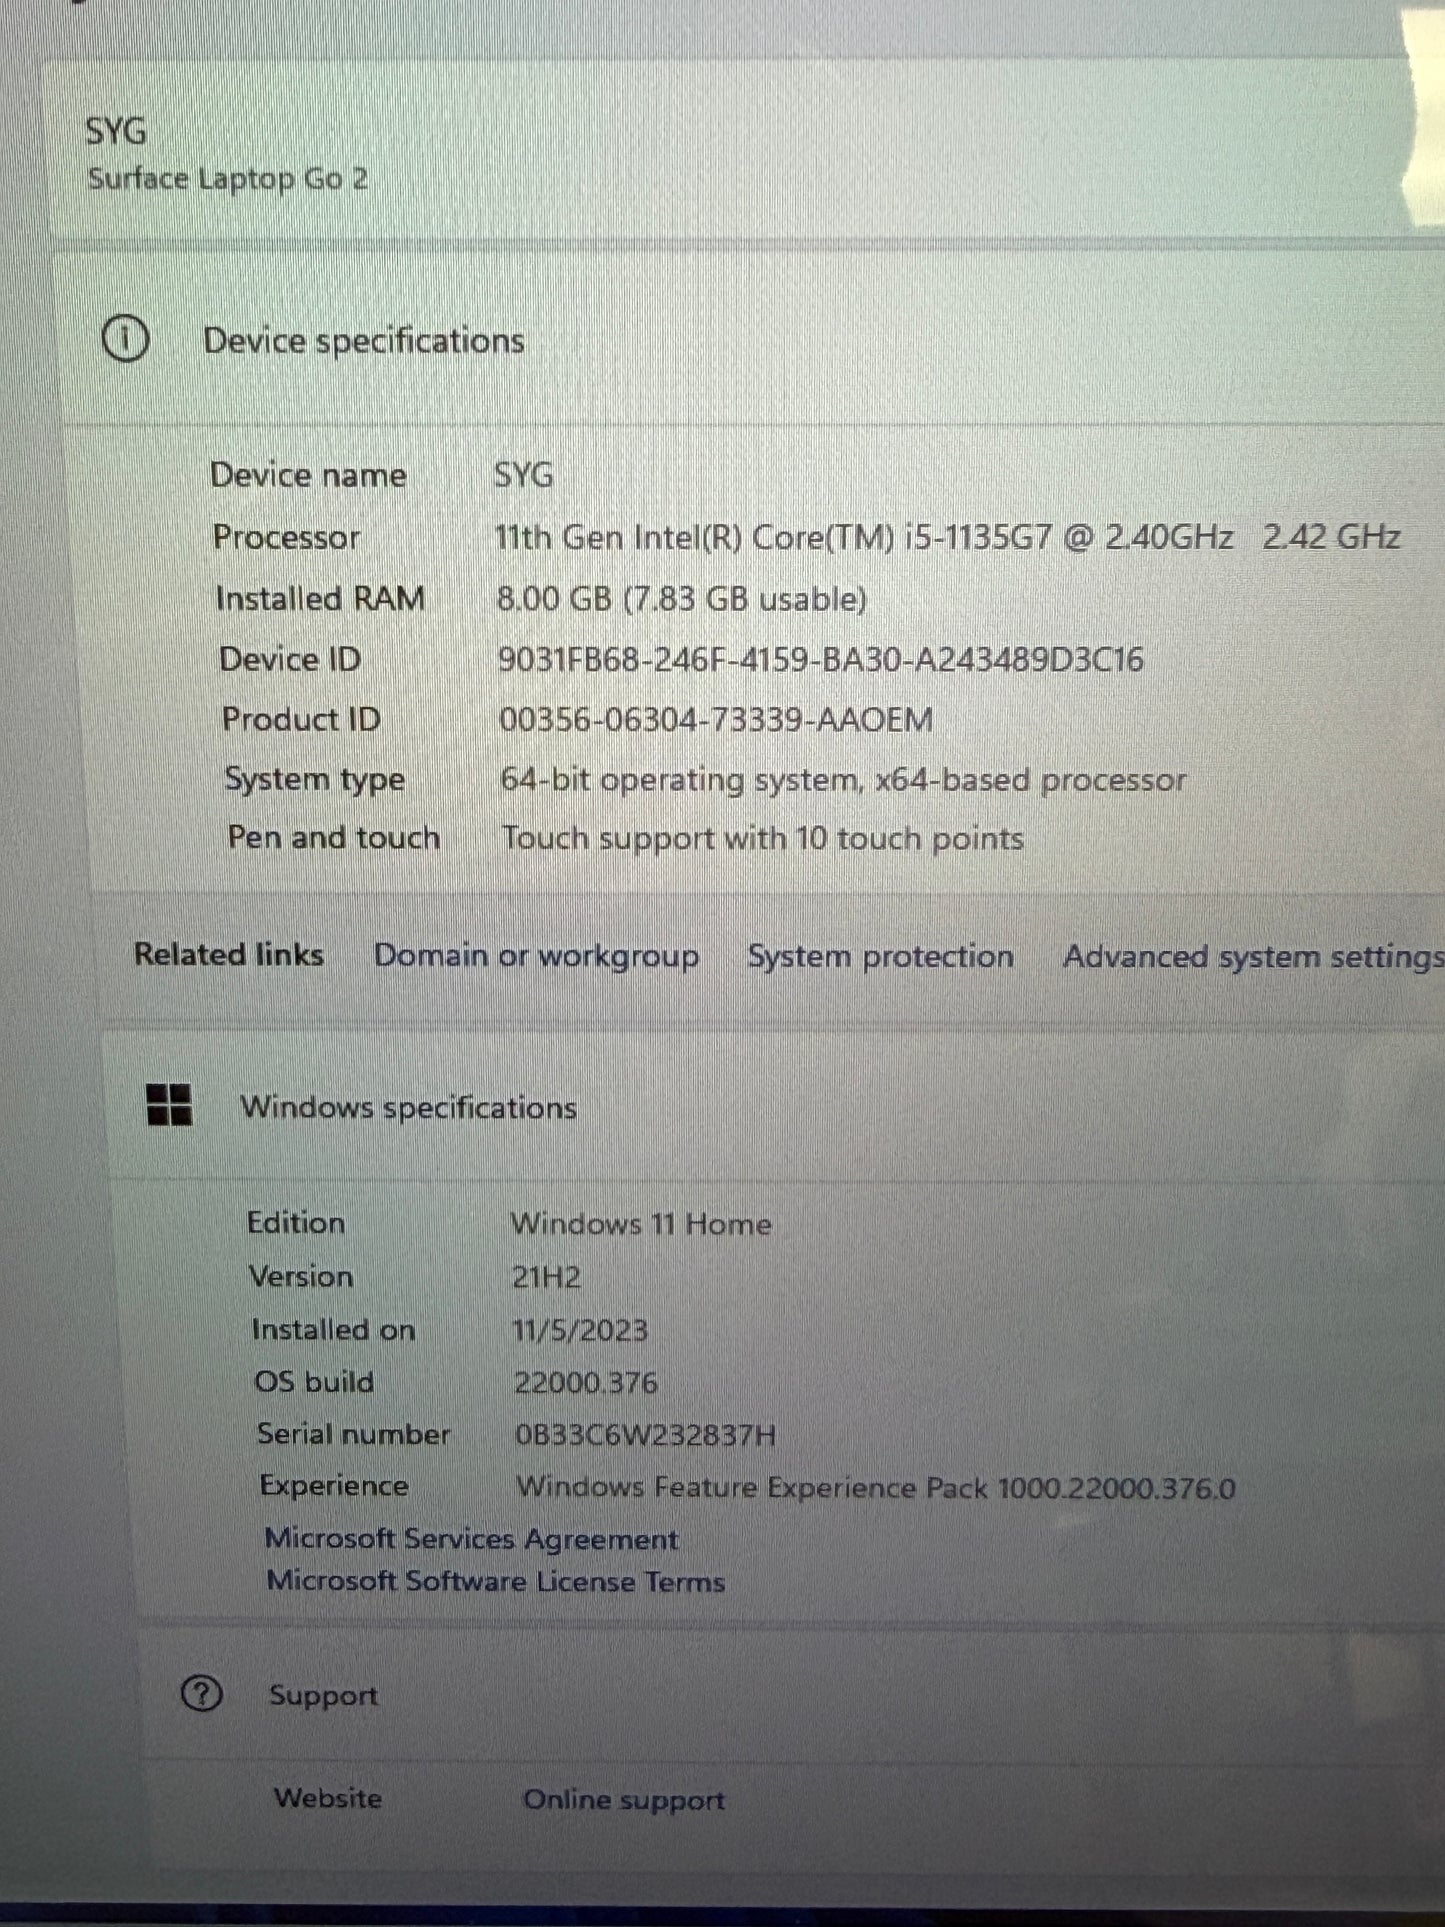Open Advanced system settings link
This screenshot has height=1927, width=1445.
(x=1254, y=957)
